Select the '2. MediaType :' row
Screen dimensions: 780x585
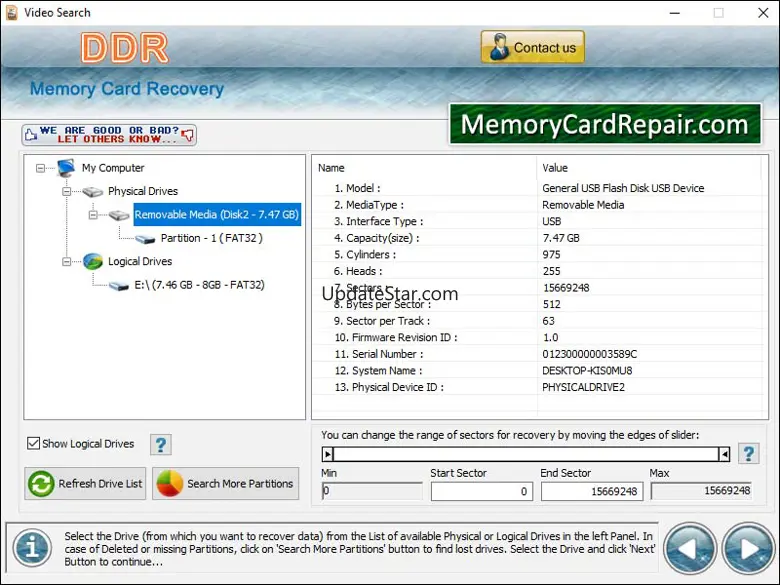coord(537,205)
